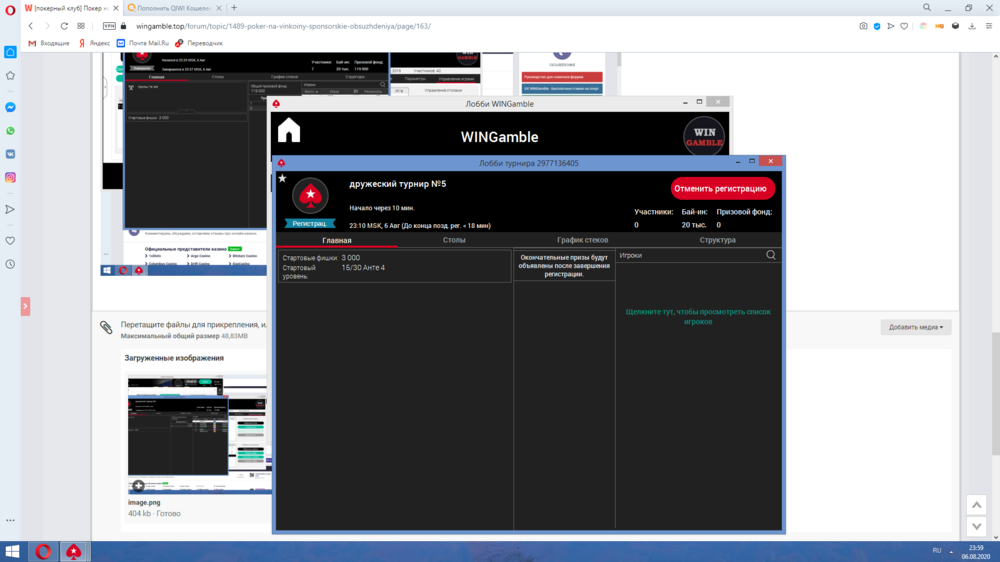Switch to the Столы tab

[454, 240]
